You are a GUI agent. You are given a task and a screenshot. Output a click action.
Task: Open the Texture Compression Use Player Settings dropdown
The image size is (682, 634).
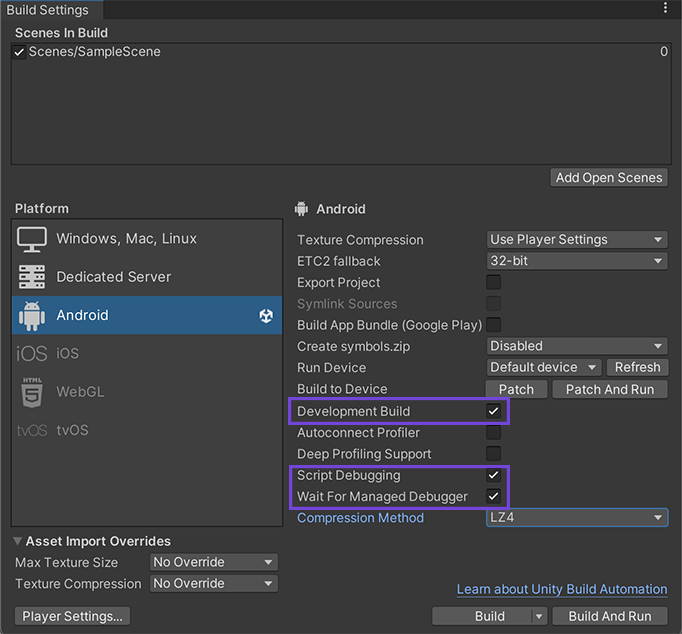click(577, 240)
